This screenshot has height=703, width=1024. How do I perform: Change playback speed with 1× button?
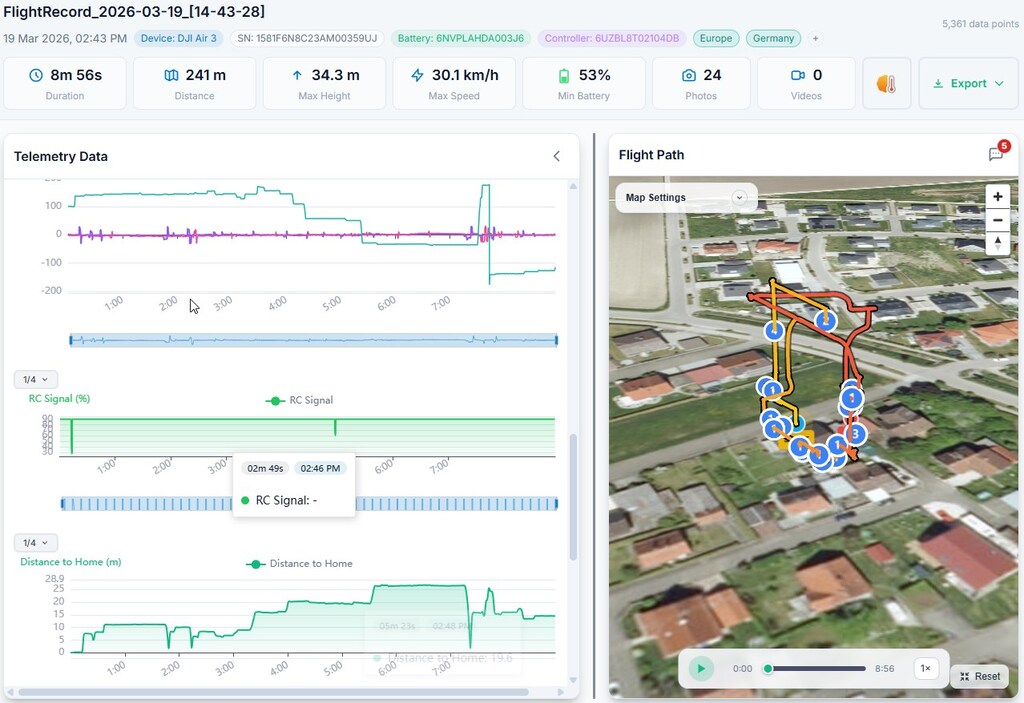pyautogui.click(x=925, y=668)
